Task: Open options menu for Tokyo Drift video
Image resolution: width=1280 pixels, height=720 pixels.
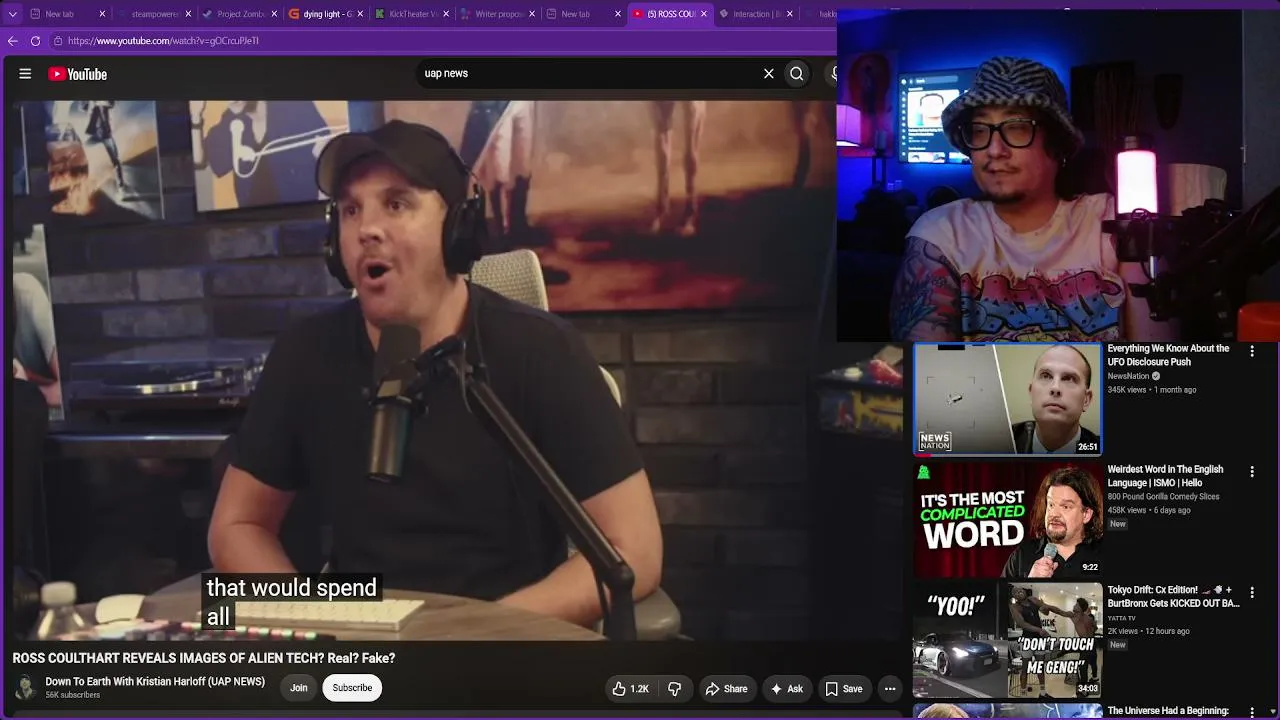Action: [1252, 592]
